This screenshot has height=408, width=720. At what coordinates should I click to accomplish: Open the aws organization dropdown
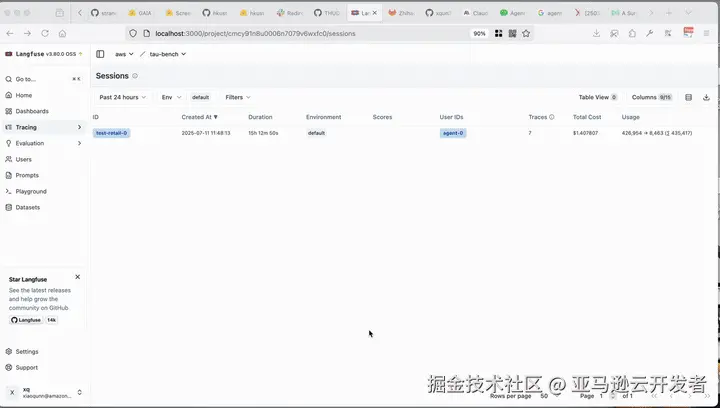click(x=124, y=54)
